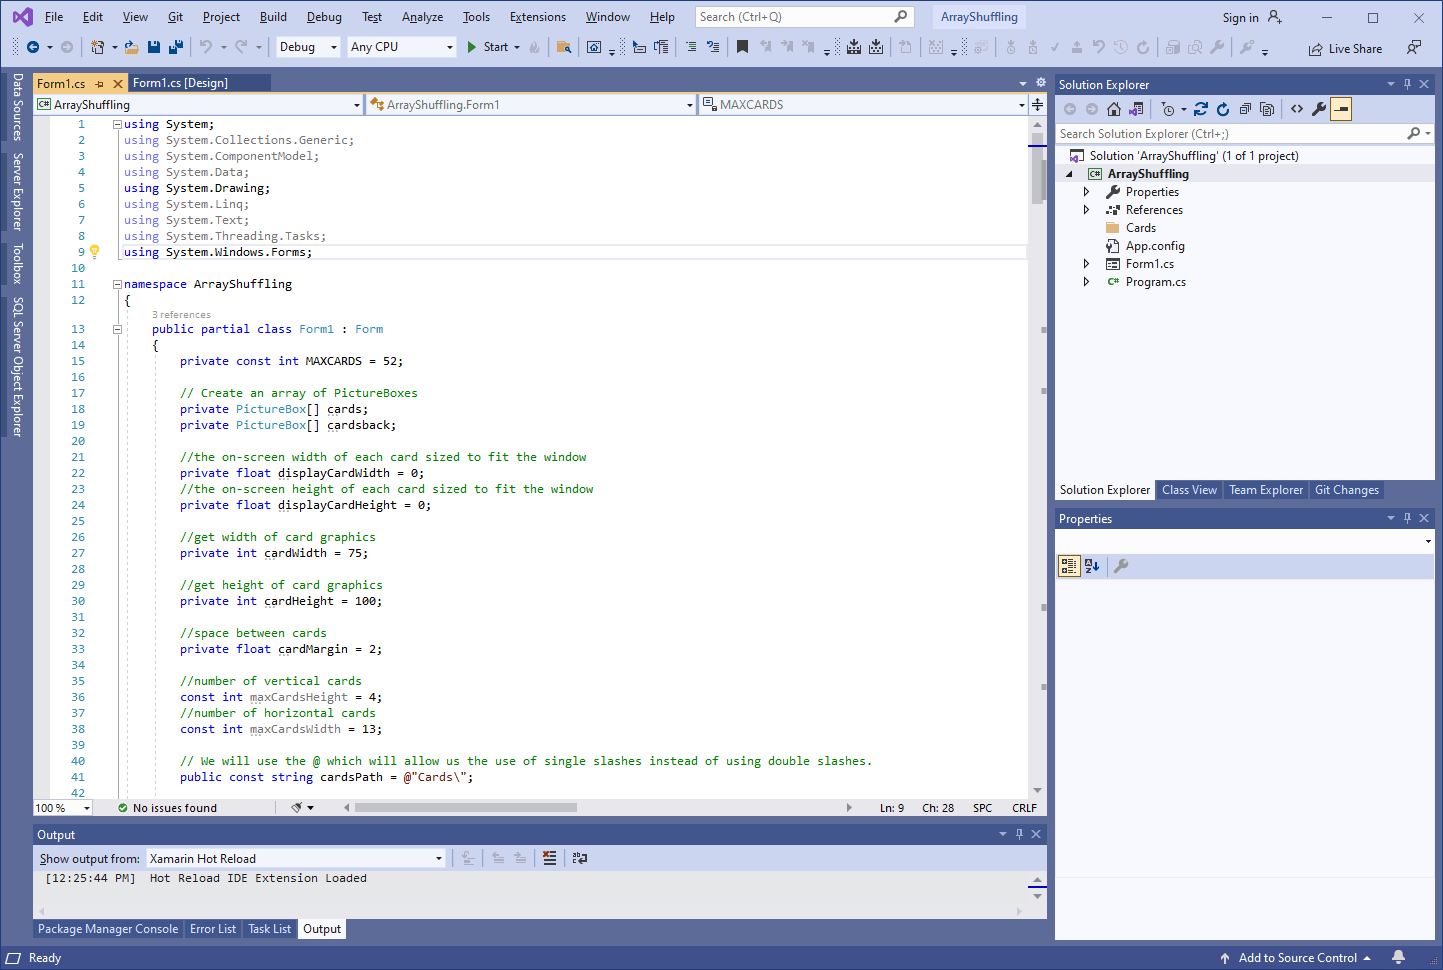Click the Live Share button
1443x970 pixels.
coord(1345,48)
